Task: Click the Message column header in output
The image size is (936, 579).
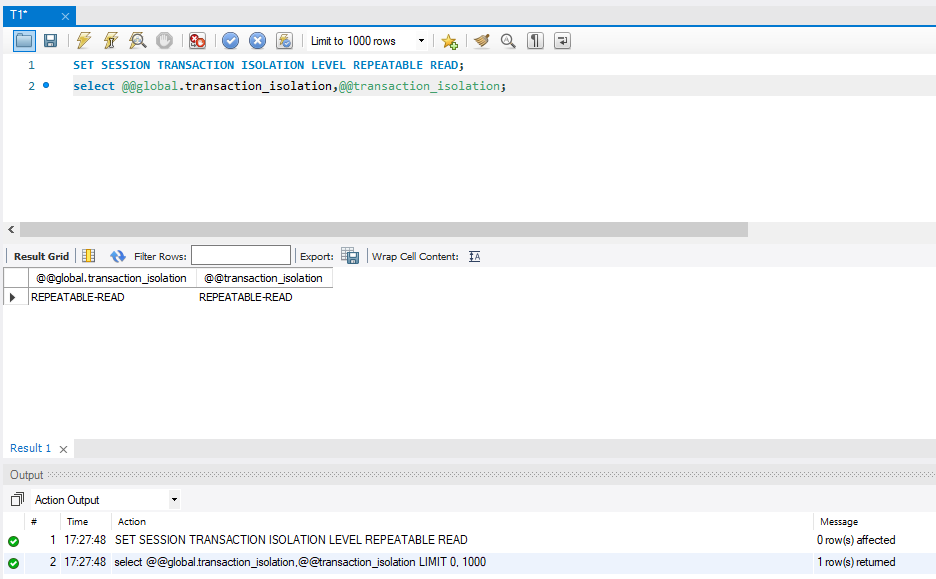Action: pyautogui.click(x=839, y=522)
